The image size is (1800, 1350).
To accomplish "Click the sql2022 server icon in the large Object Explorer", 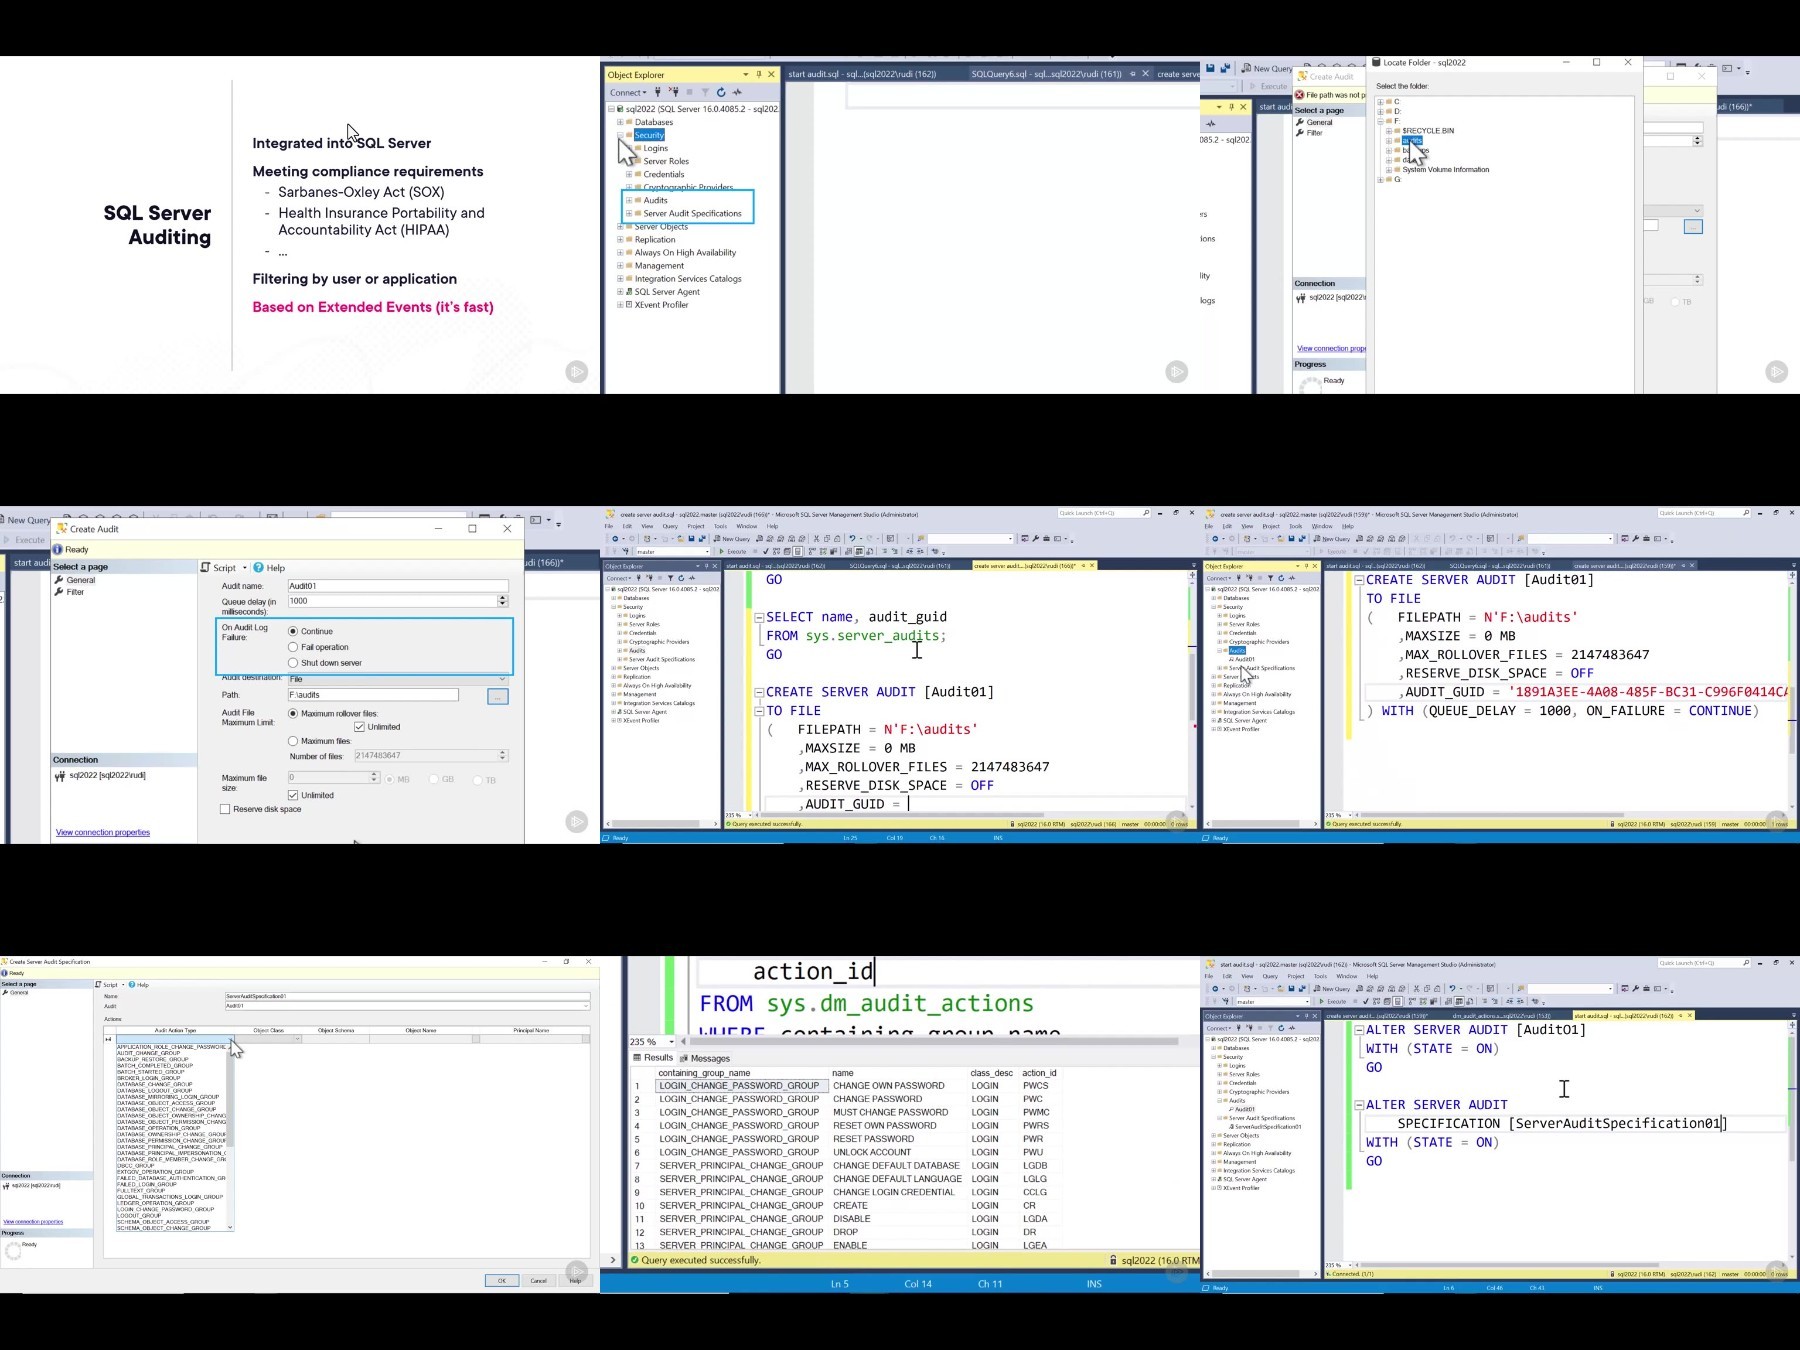I will [x=620, y=109].
